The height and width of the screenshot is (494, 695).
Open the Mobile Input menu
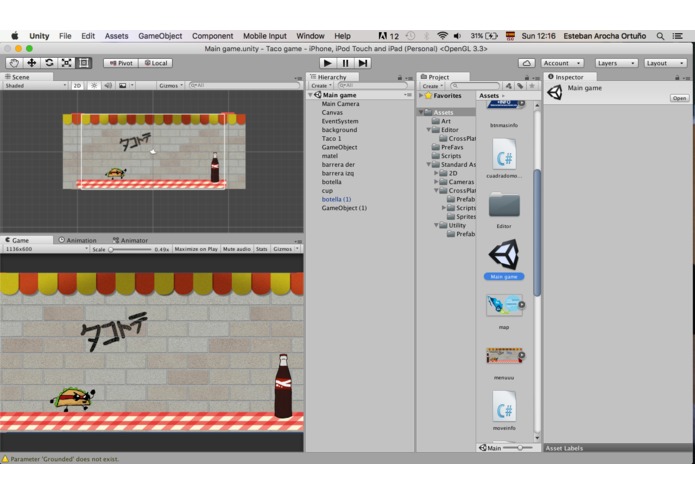click(265, 36)
